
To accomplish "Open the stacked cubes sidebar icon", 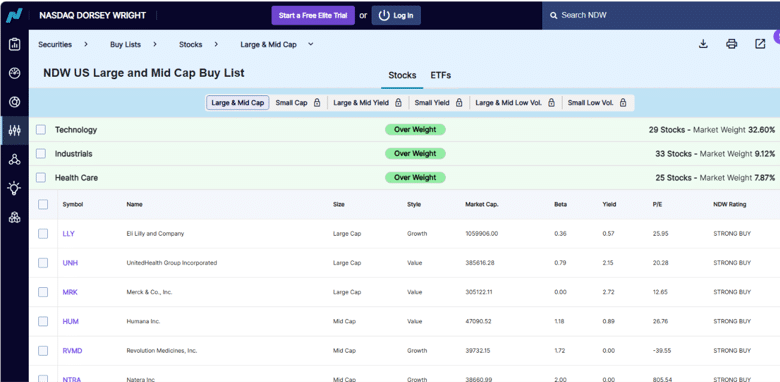I will (14, 217).
